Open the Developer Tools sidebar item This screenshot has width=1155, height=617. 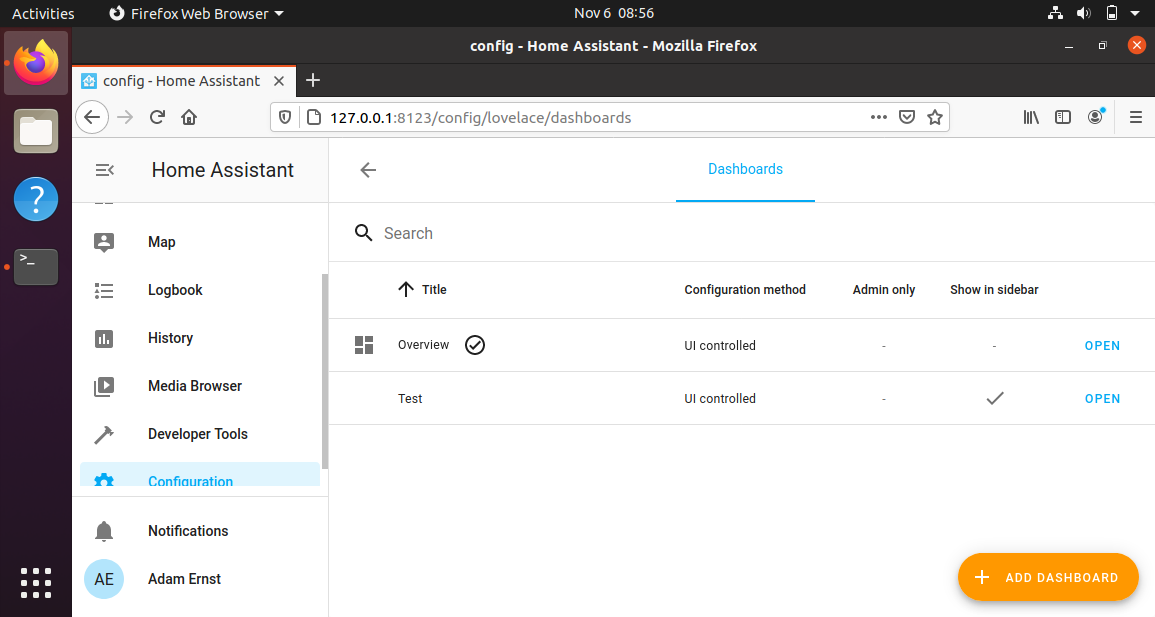[x=200, y=434]
